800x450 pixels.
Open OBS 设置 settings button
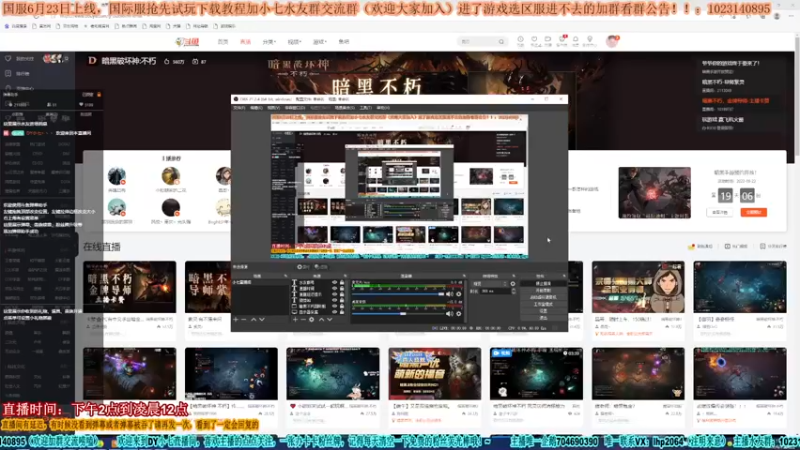543,311
